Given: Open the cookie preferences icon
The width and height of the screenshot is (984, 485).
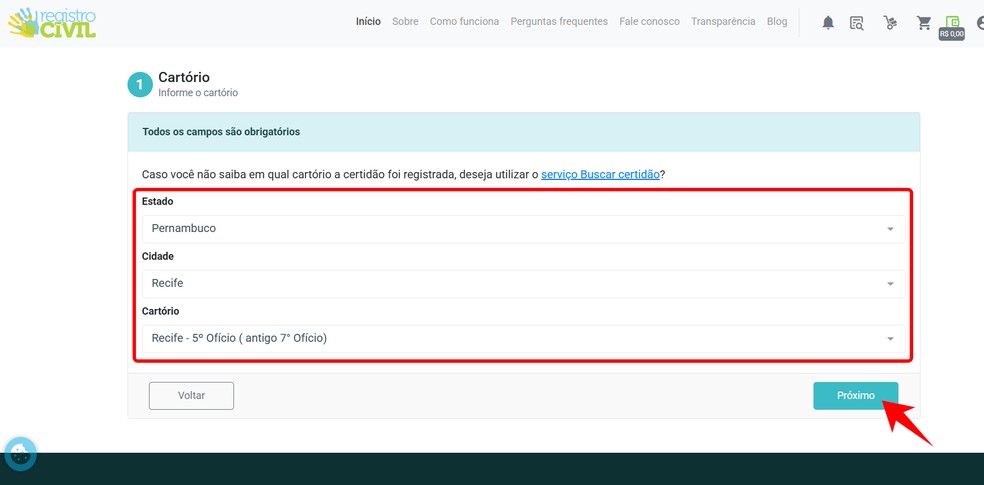Looking at the screenshot, I should click(x=20, y=453).
